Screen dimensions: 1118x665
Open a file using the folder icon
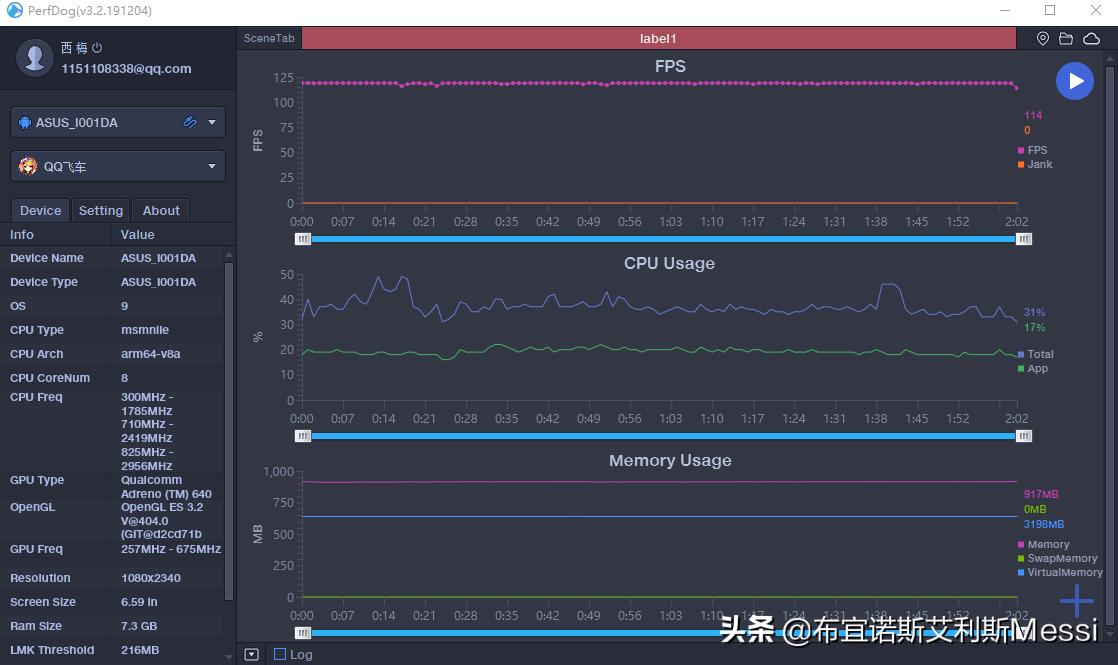[1065, 38]
